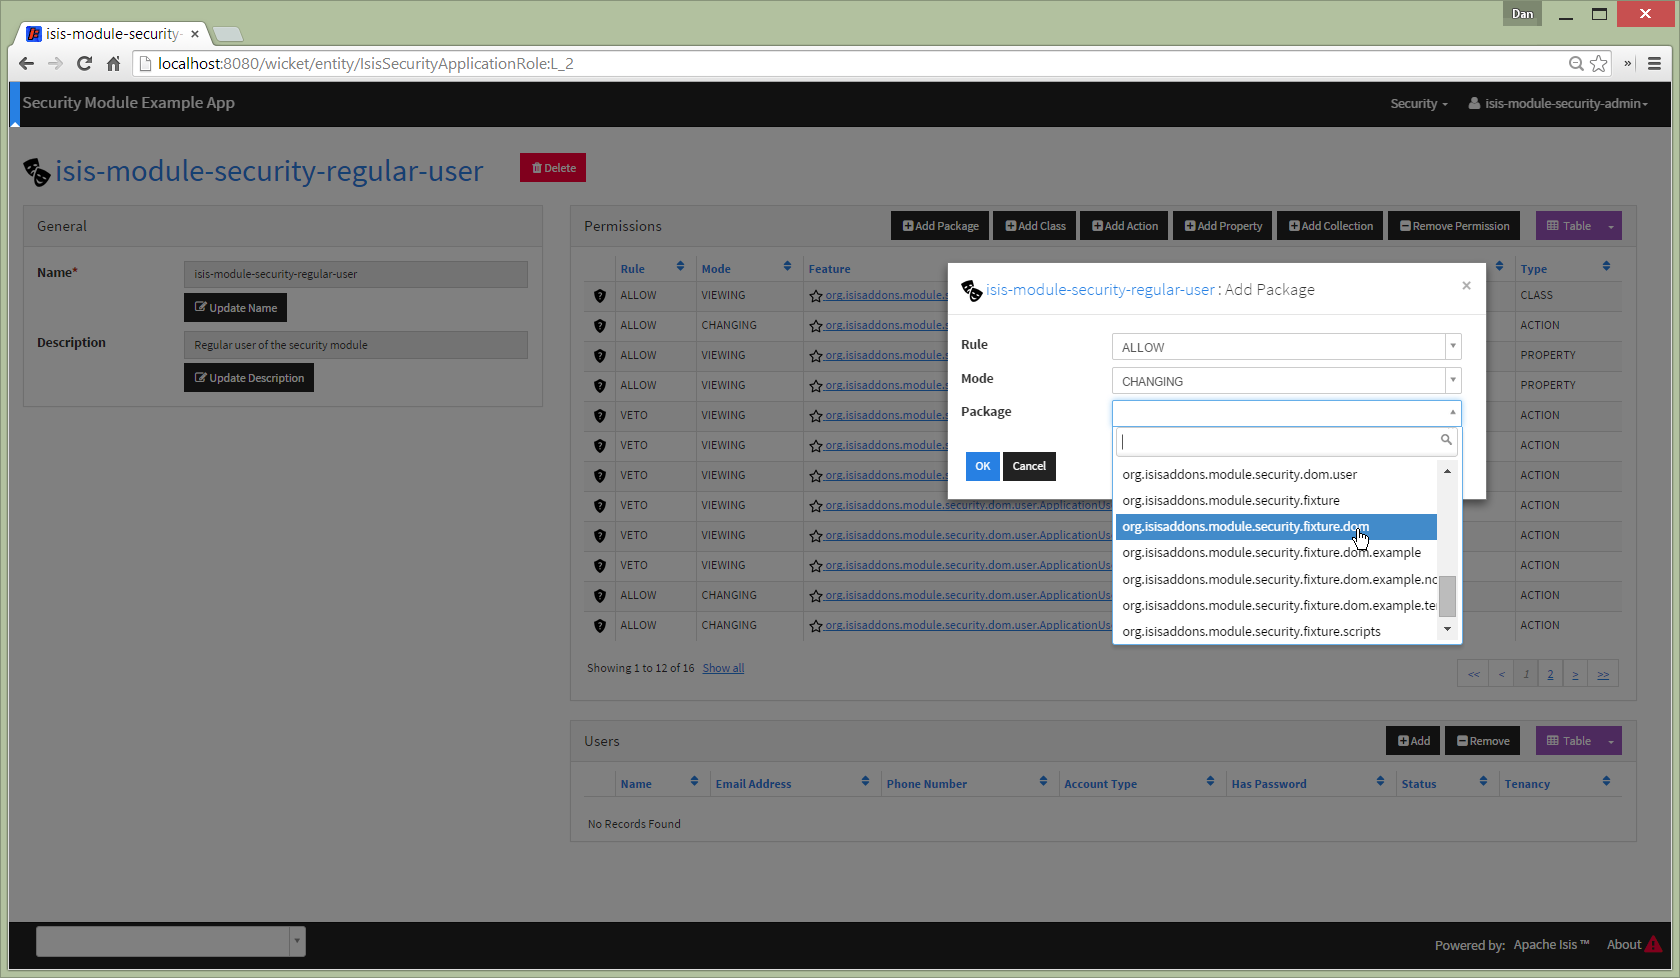Screen dimensions: 1680x978
Task: Expand the Permissions Table view dropdown arrow
Action: [1611, 226]
